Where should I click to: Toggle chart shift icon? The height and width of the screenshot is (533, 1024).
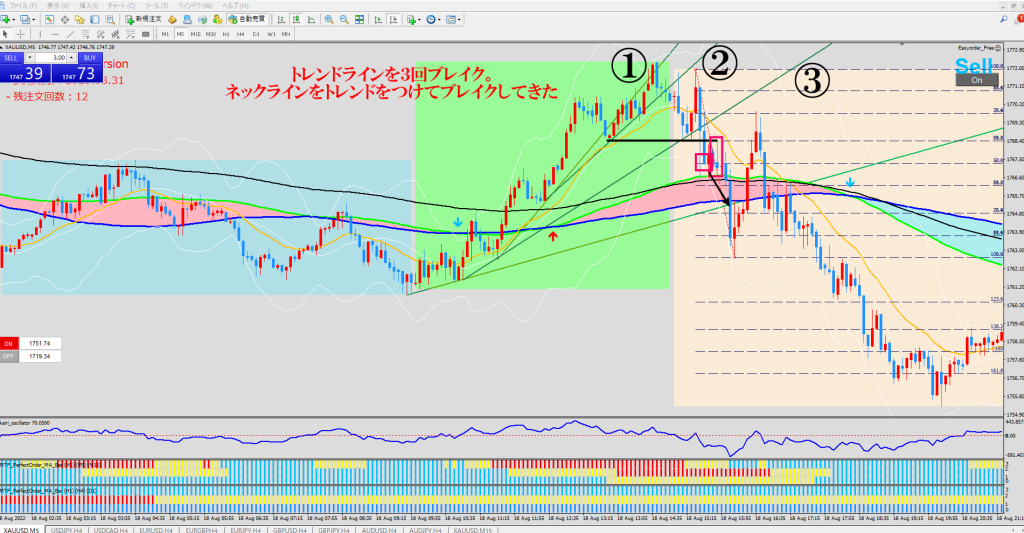[x=393, y=20]
